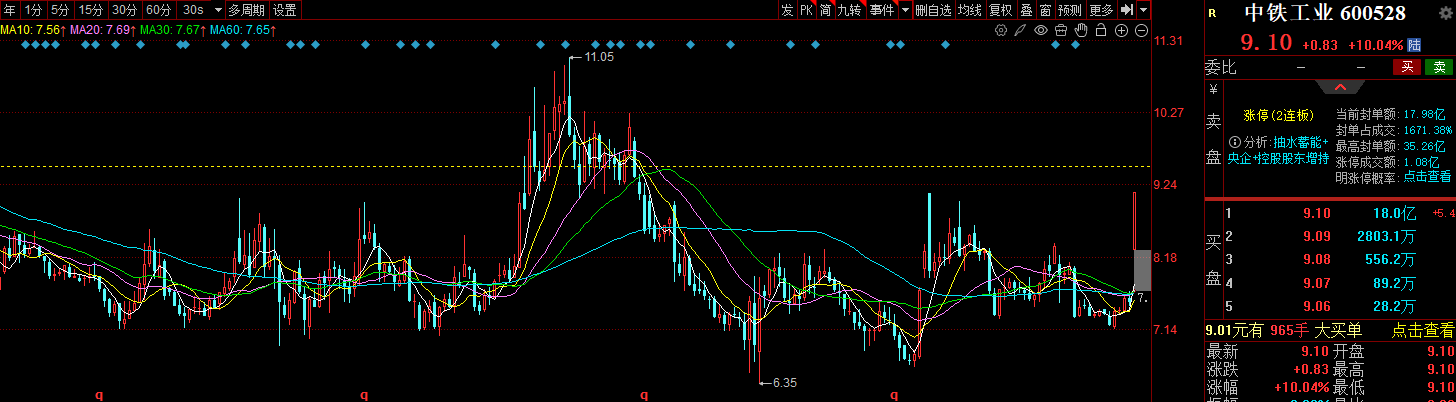
Task: Open the toolbox briefcase icon
Action: click(x=1061, y=30)
